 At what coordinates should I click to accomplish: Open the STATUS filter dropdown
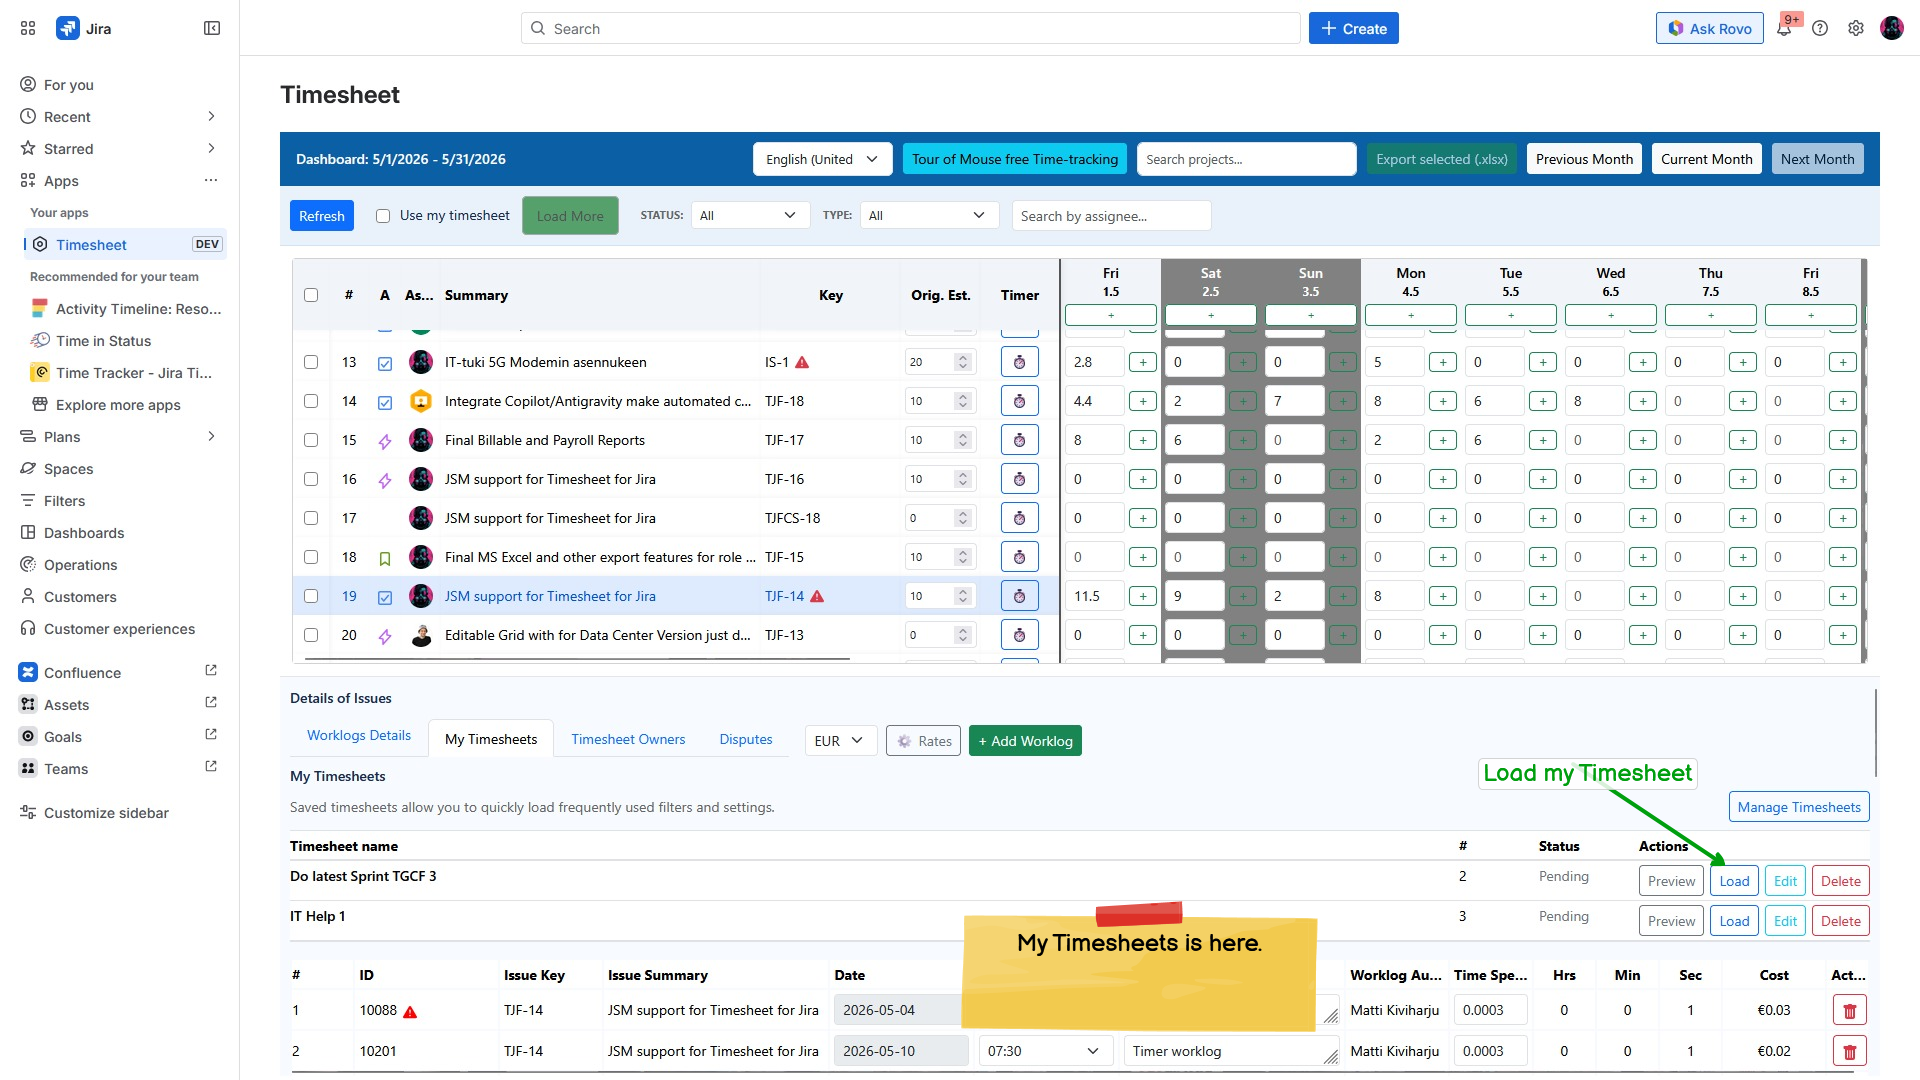tap(750, 216)
